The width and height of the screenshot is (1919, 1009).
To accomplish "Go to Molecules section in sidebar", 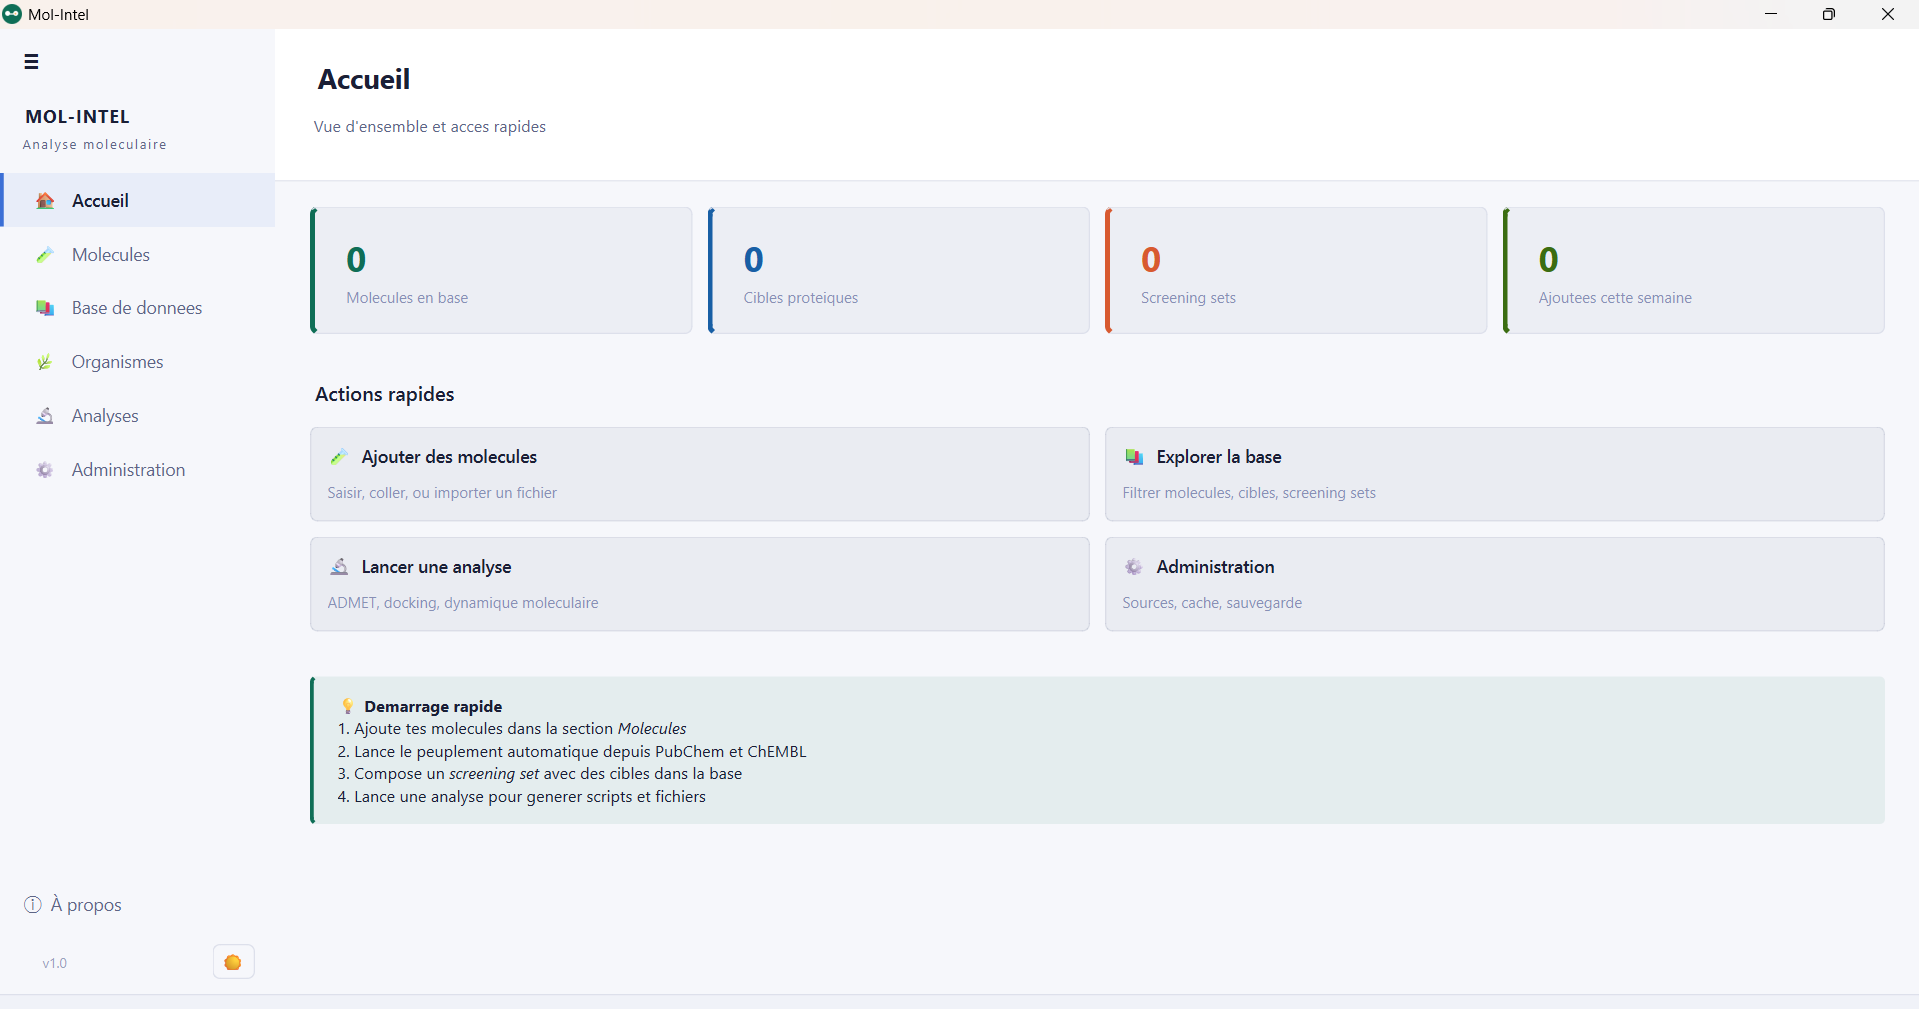I will click(138, 254).
